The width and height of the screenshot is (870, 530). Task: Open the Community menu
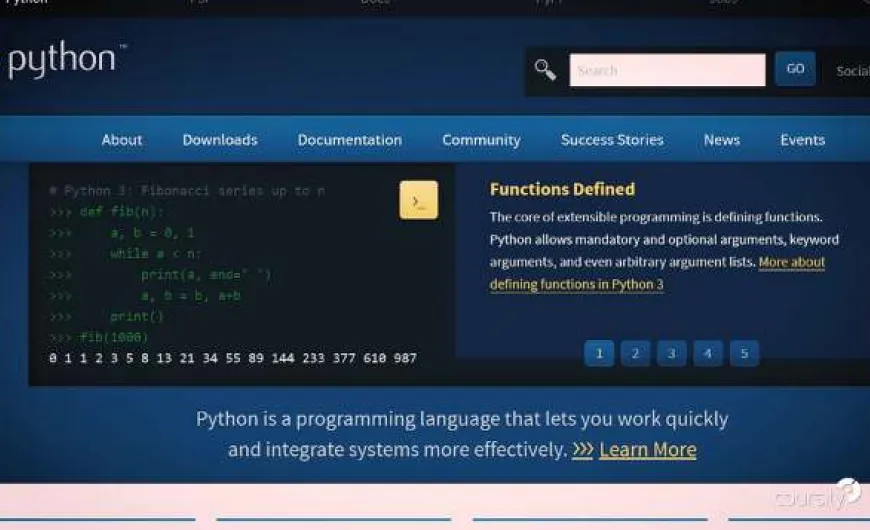pos(481,140)
